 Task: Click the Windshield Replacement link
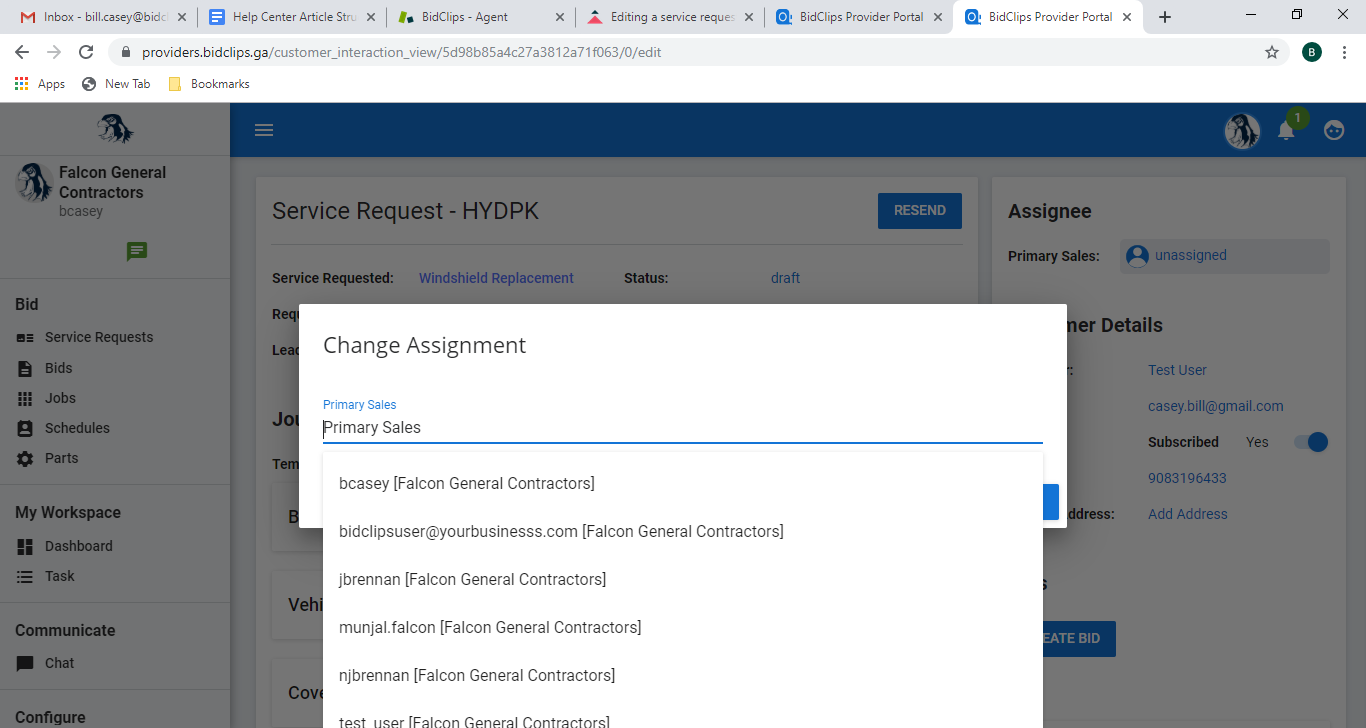coord(496,278)
